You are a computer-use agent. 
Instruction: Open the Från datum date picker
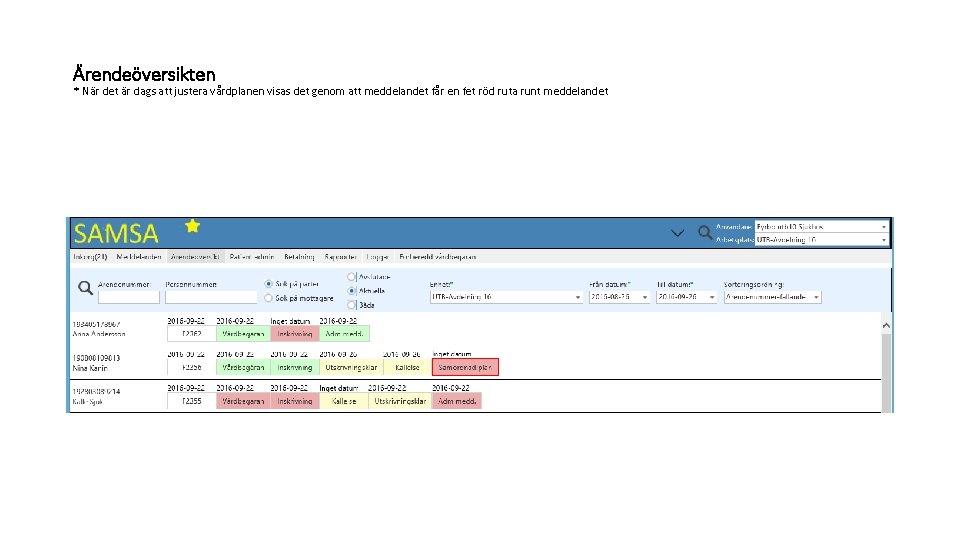click(619, 297)
